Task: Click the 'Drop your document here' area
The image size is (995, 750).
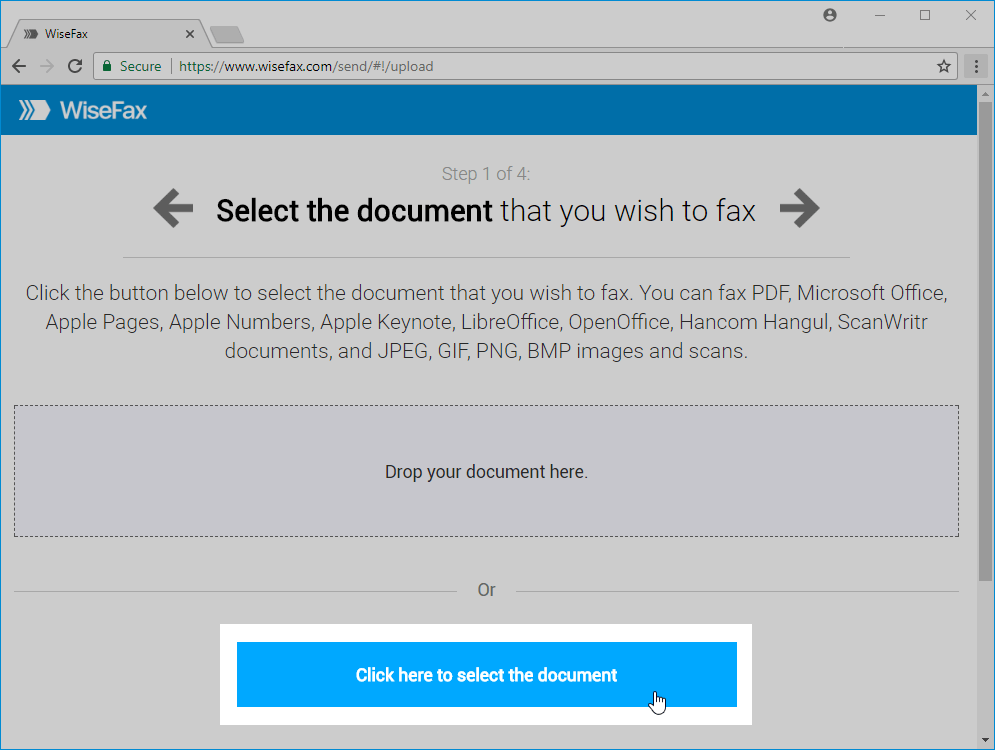Action: click(486, 471)
